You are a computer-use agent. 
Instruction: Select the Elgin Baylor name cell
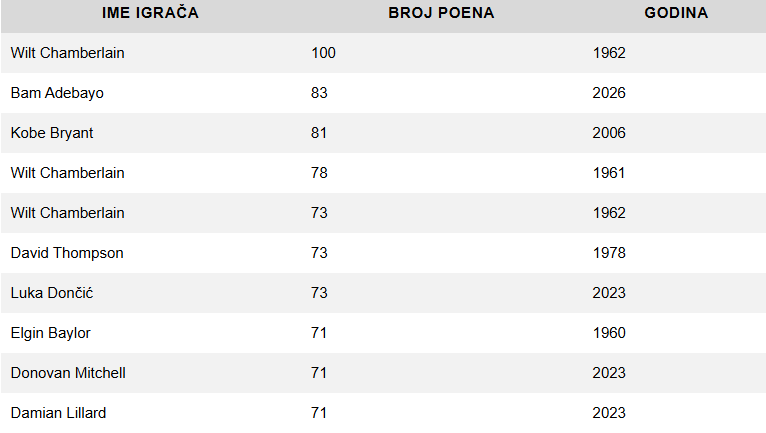[x=51, y=333]
